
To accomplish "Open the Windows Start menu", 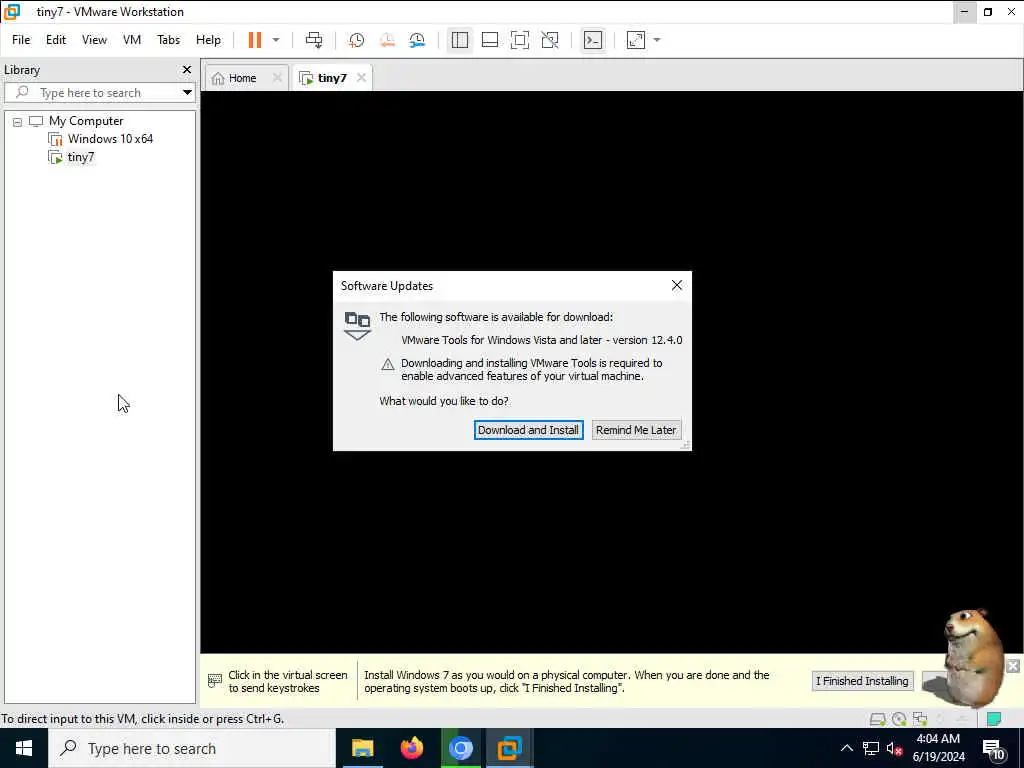I will click(x=24, y=748).
